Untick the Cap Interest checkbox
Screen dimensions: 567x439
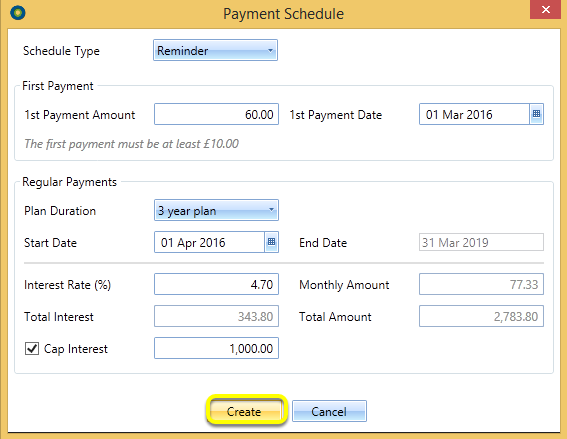(32, 349)
